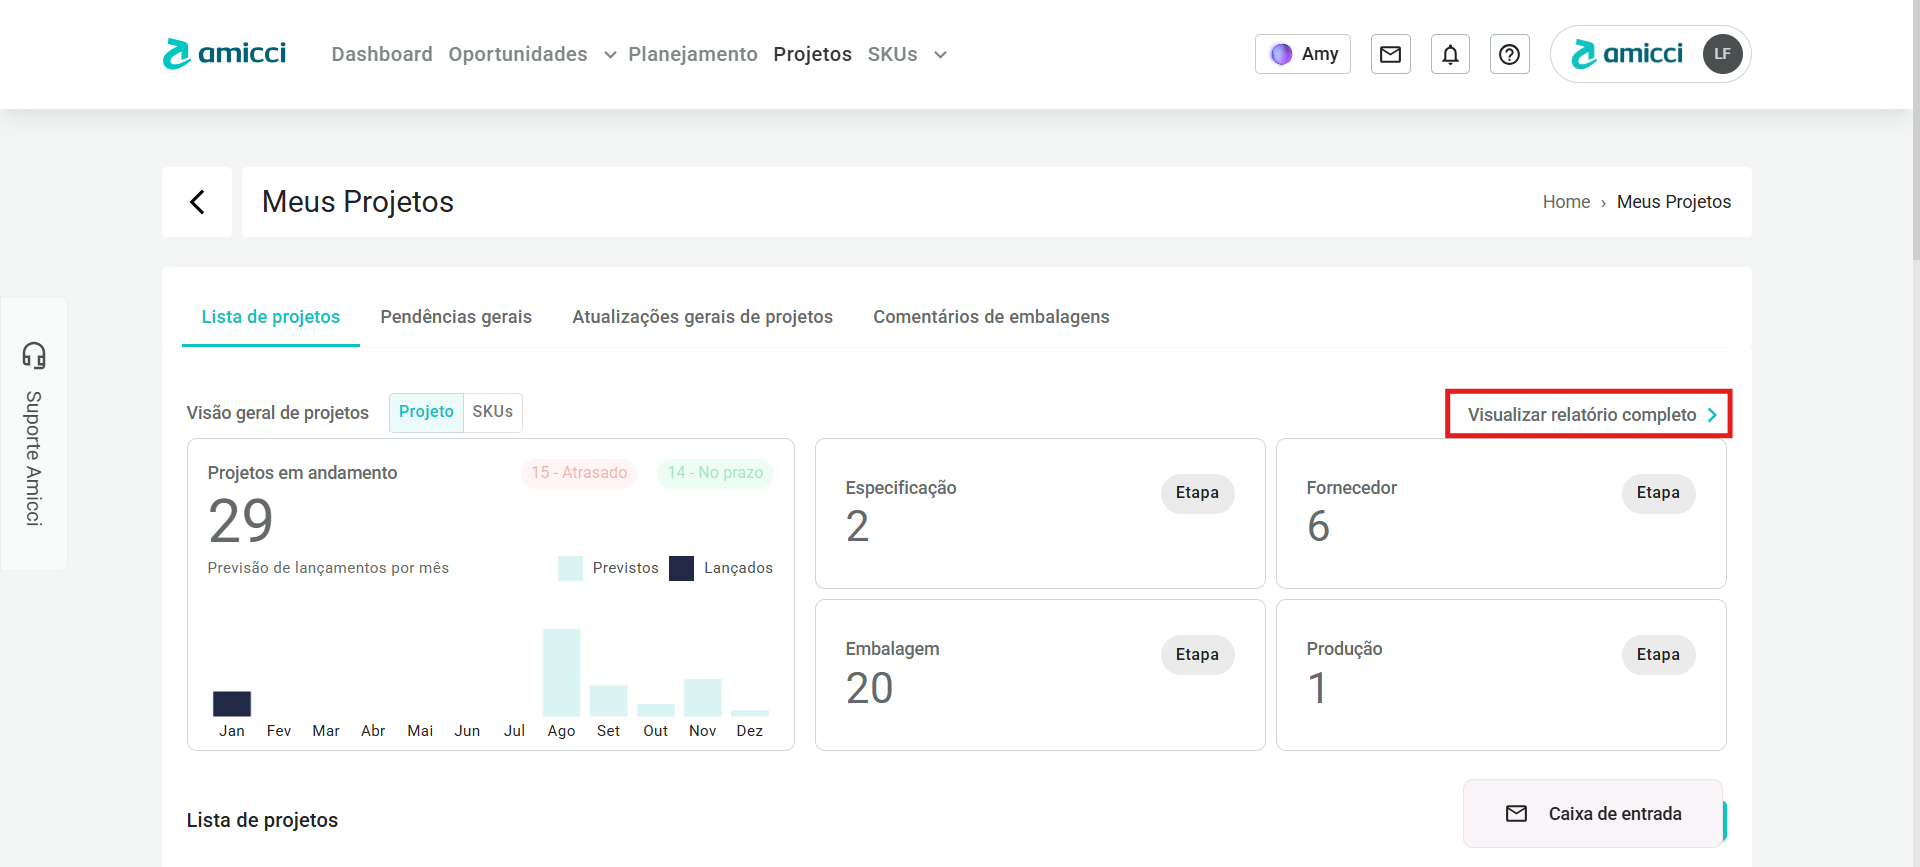
Task: Select the Projeto overview toggle
Action: click(x=426, y=412)
